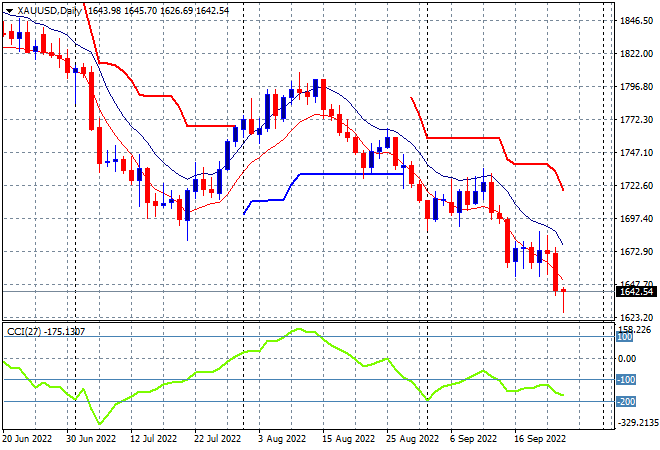Viewport: 660px width, 450px height.
Task: Select the XAUUSD,Daily chart title text
Action: 49,11
